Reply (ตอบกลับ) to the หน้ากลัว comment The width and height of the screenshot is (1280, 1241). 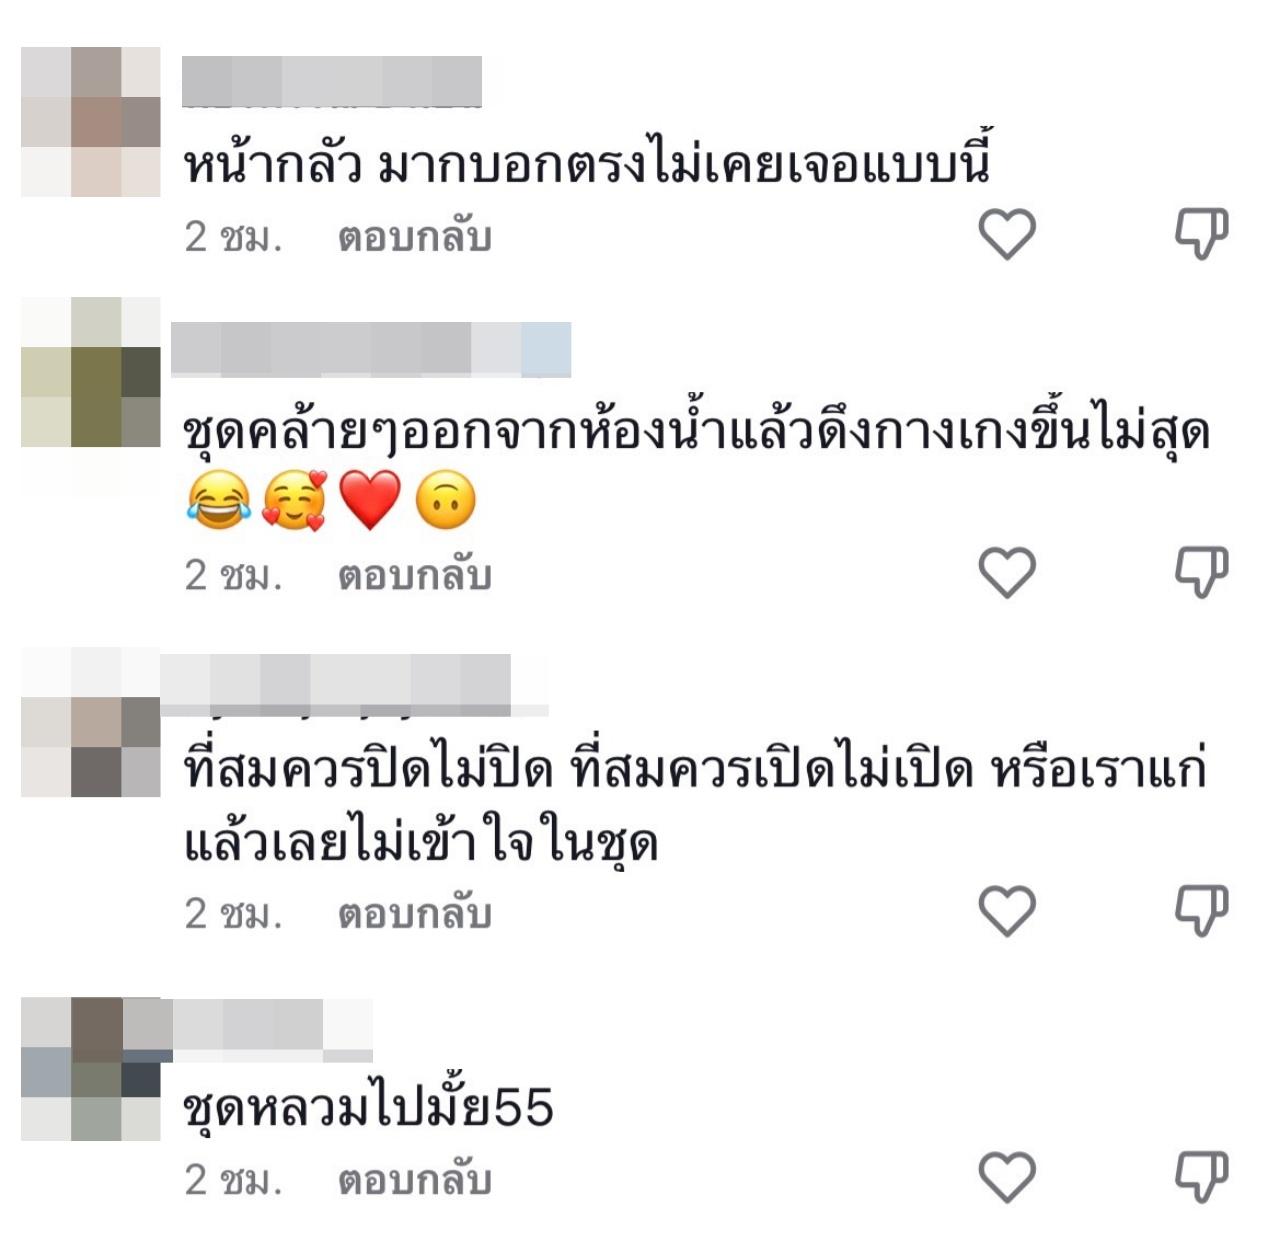point(415,237)
